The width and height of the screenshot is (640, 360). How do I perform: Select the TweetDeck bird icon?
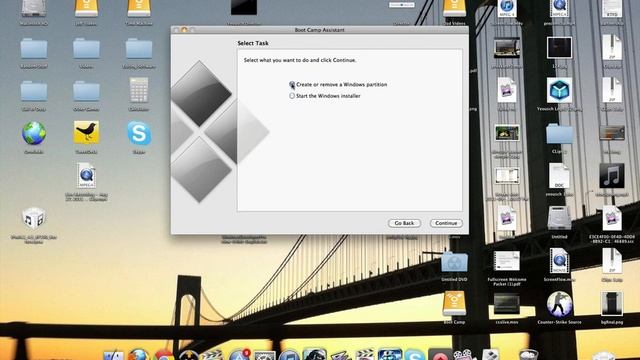tap(86, 132)
